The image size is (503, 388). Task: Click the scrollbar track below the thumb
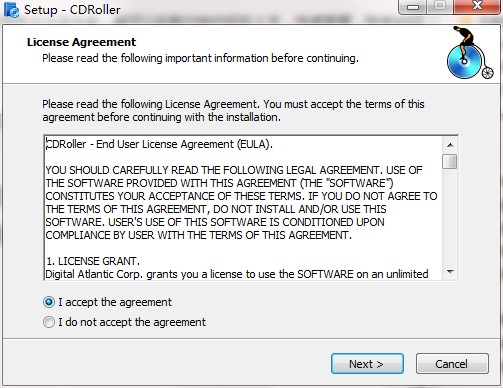pos(450,217)
